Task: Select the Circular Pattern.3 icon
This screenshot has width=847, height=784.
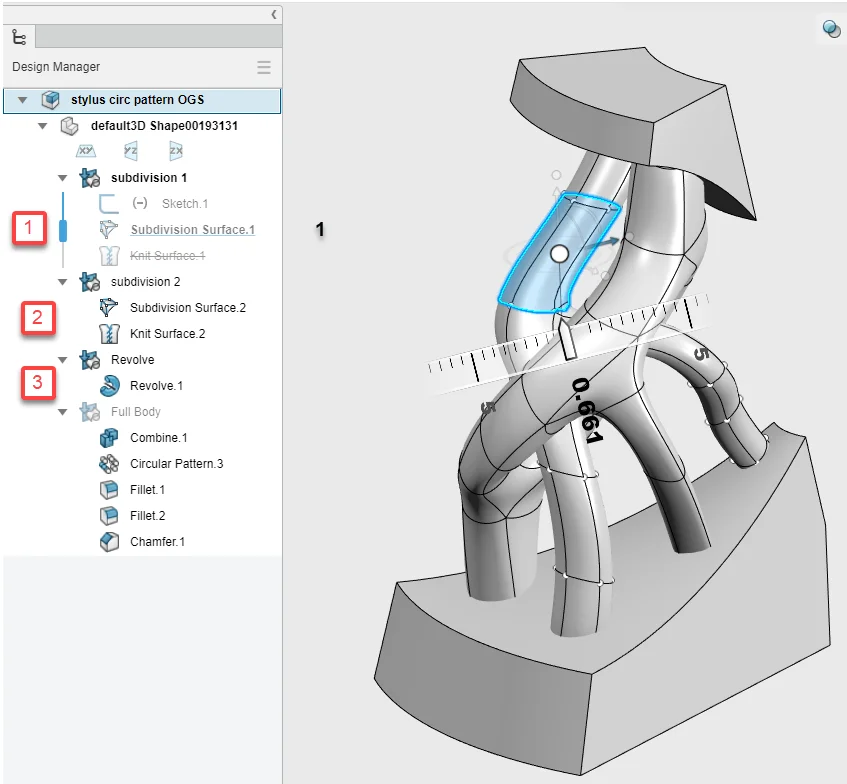Action: (x=110, y=464)
